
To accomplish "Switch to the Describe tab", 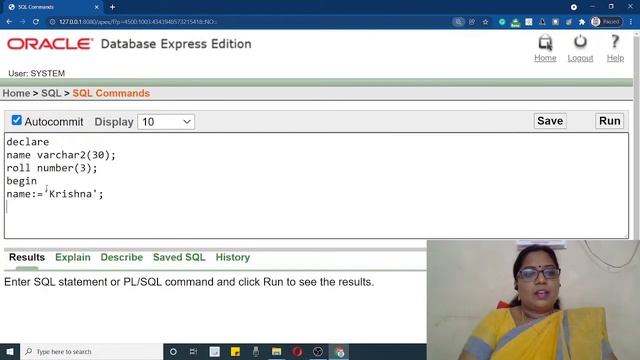I will coord(122,257).
